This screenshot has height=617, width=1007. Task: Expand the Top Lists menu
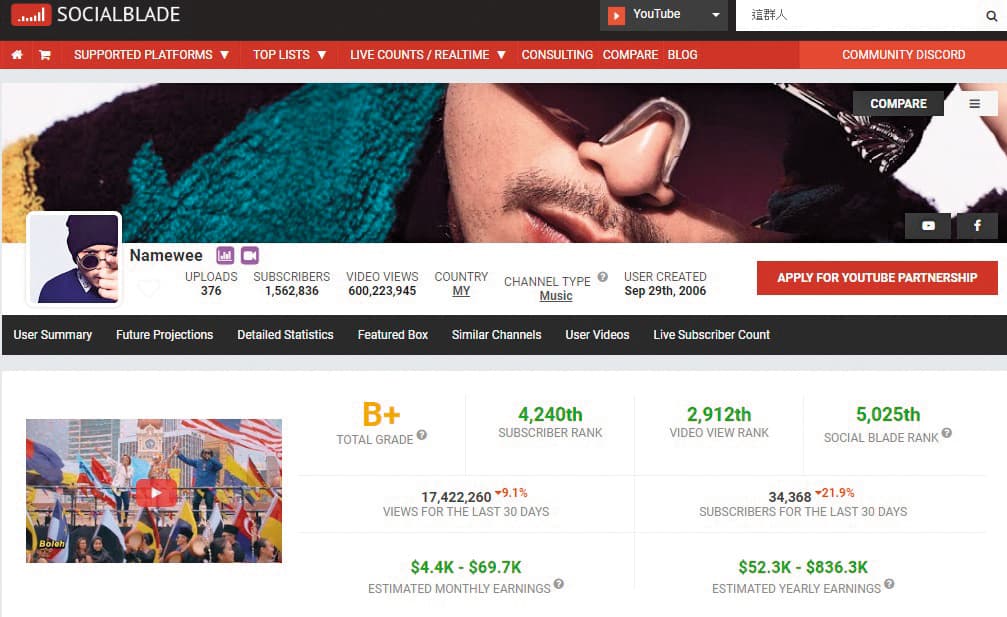pyautogui.click(x=290, y=55)
